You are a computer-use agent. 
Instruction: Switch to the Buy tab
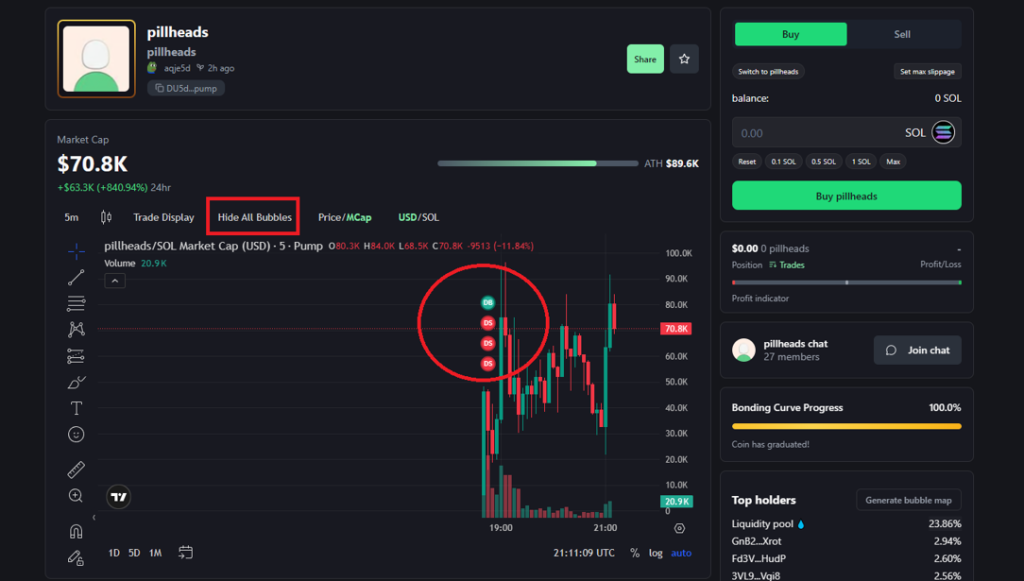pos(791,34)
